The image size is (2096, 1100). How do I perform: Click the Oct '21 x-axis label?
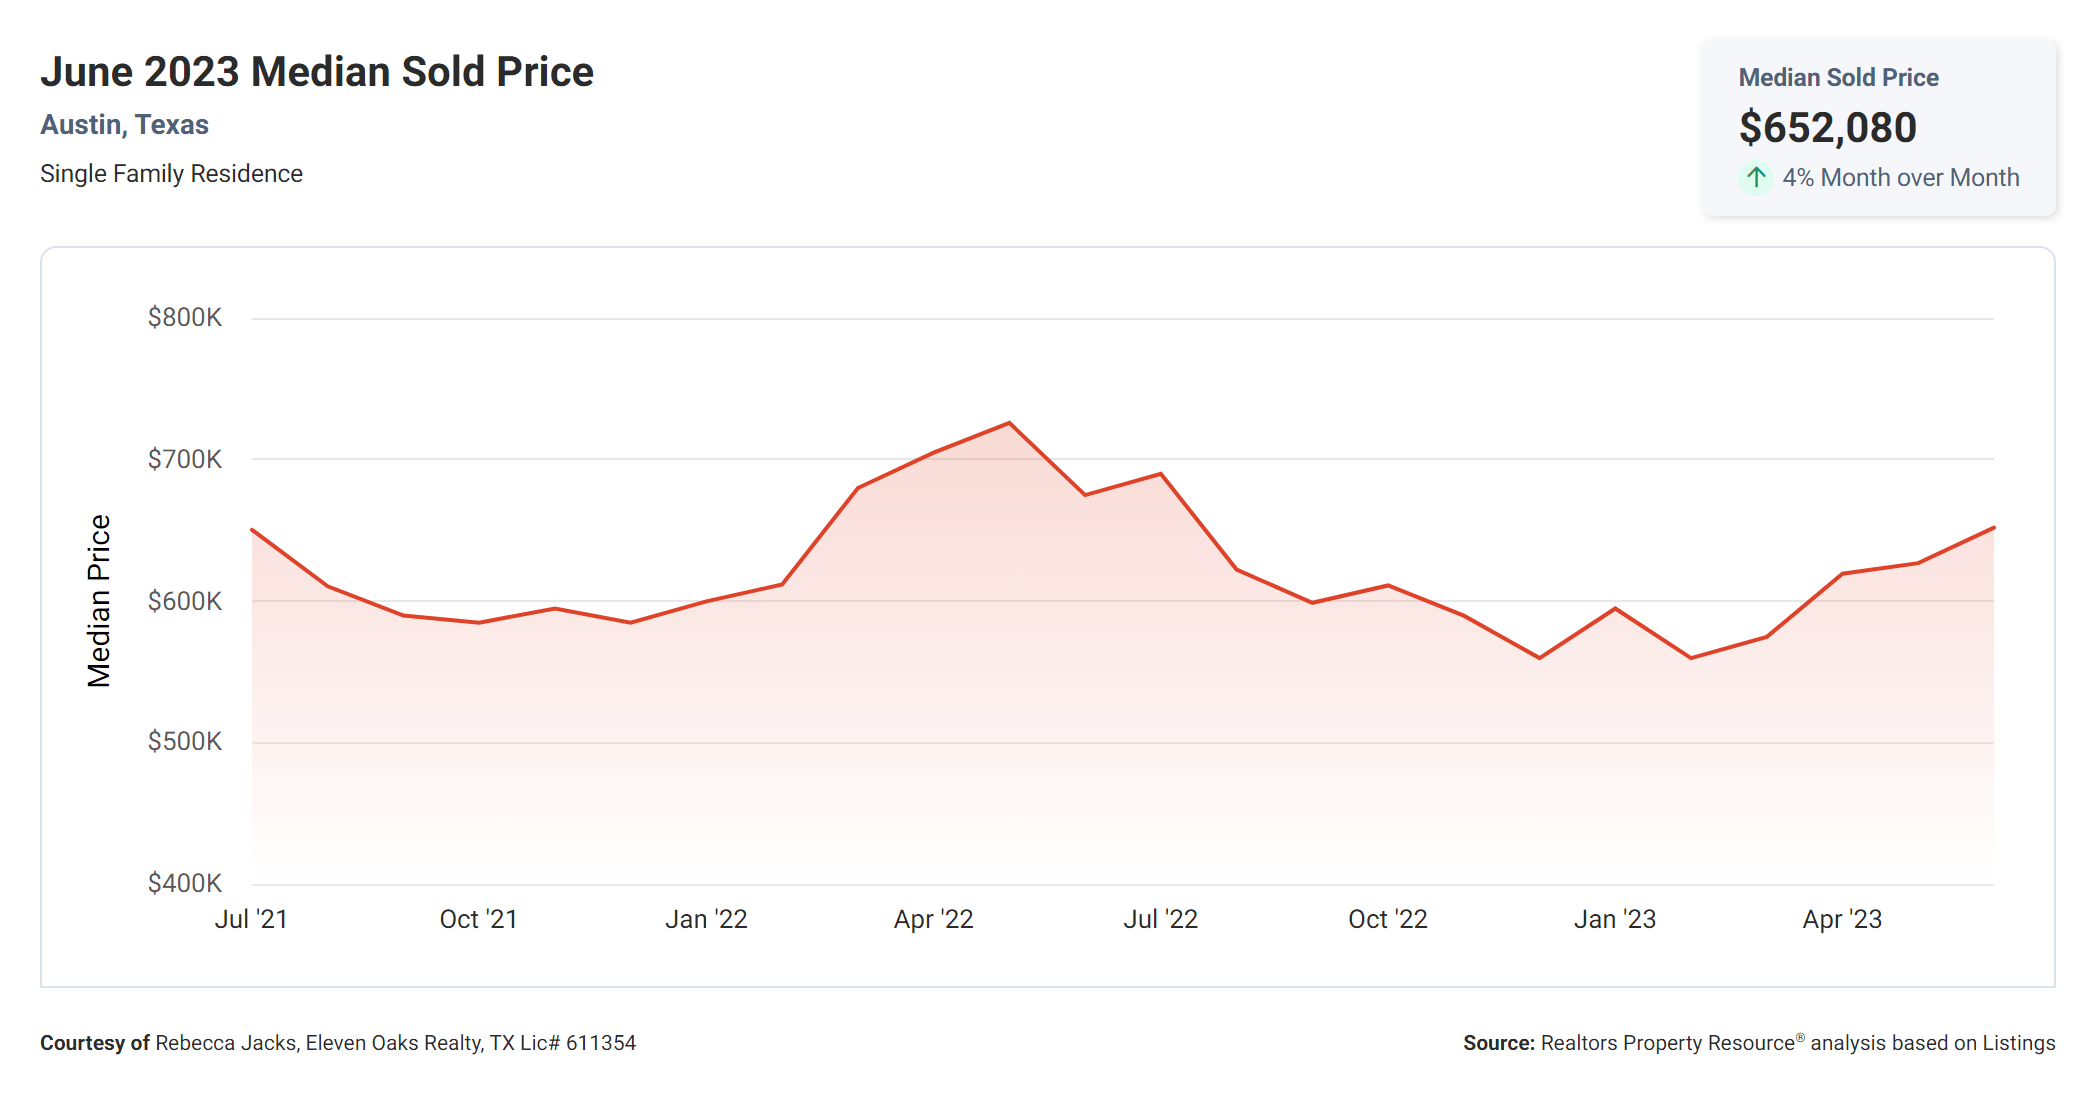479,919
